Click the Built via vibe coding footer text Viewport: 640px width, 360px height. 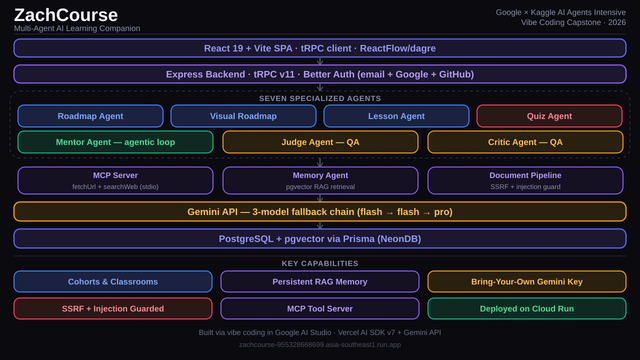click(x=320, y=332)
